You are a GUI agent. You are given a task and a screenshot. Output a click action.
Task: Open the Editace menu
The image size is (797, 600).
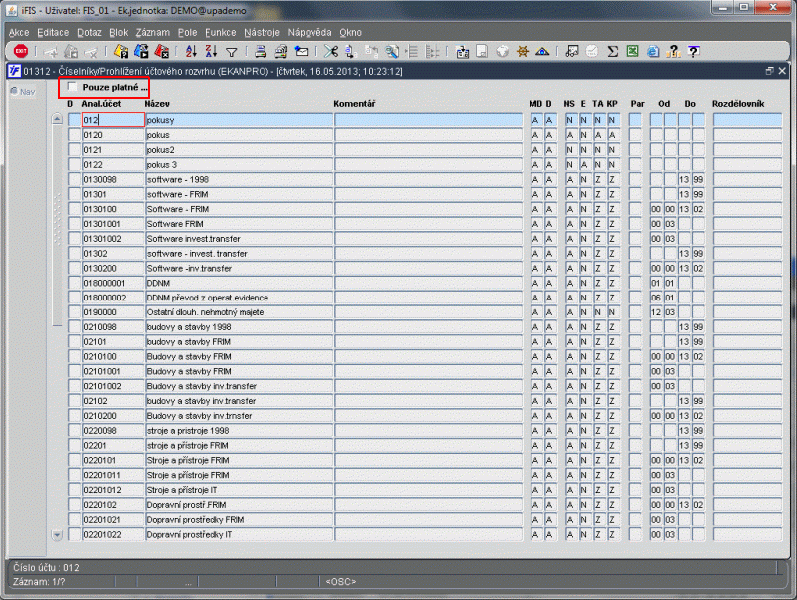click(53, 33)
